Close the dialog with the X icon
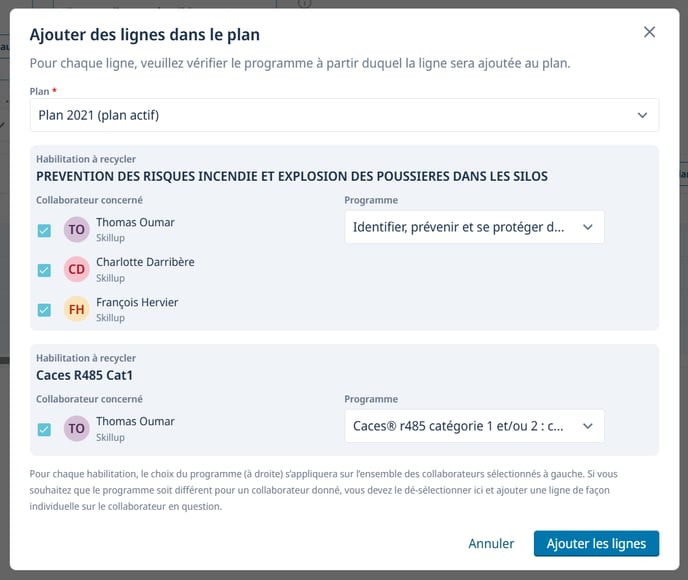Screen dimensions: 688x580 click(649, 32)
